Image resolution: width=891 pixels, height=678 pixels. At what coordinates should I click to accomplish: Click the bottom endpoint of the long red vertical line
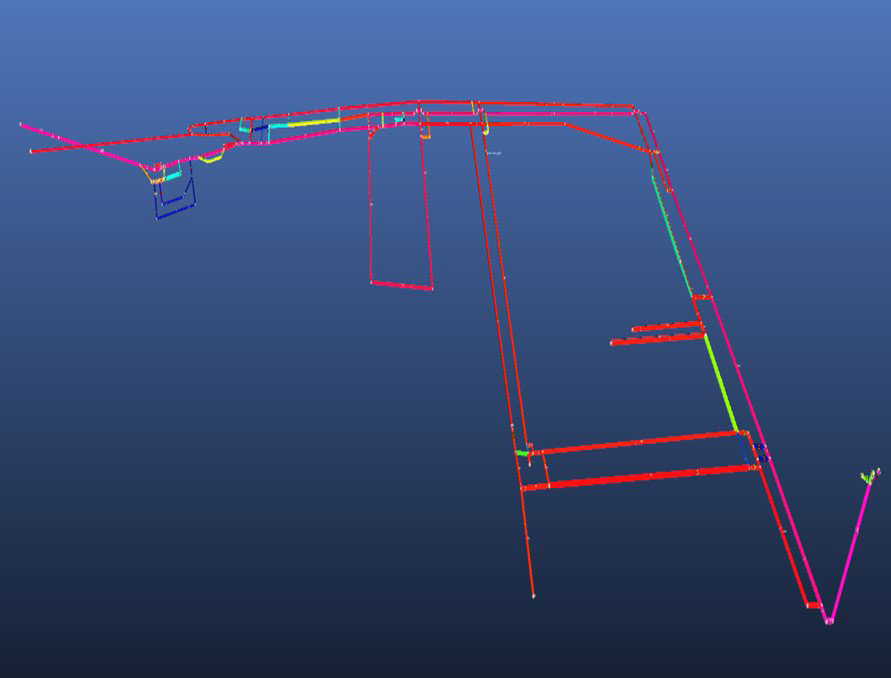click(x=534, y=596)
